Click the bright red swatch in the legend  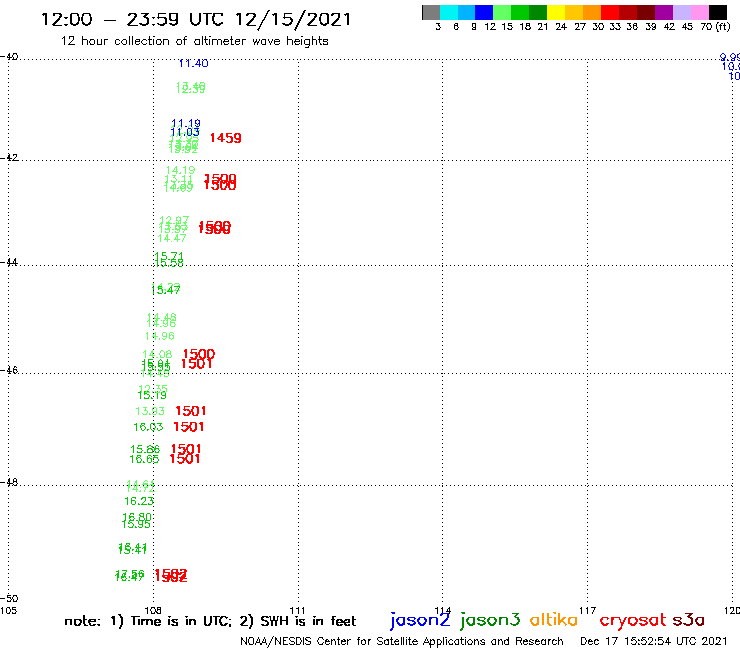point(610,12)
